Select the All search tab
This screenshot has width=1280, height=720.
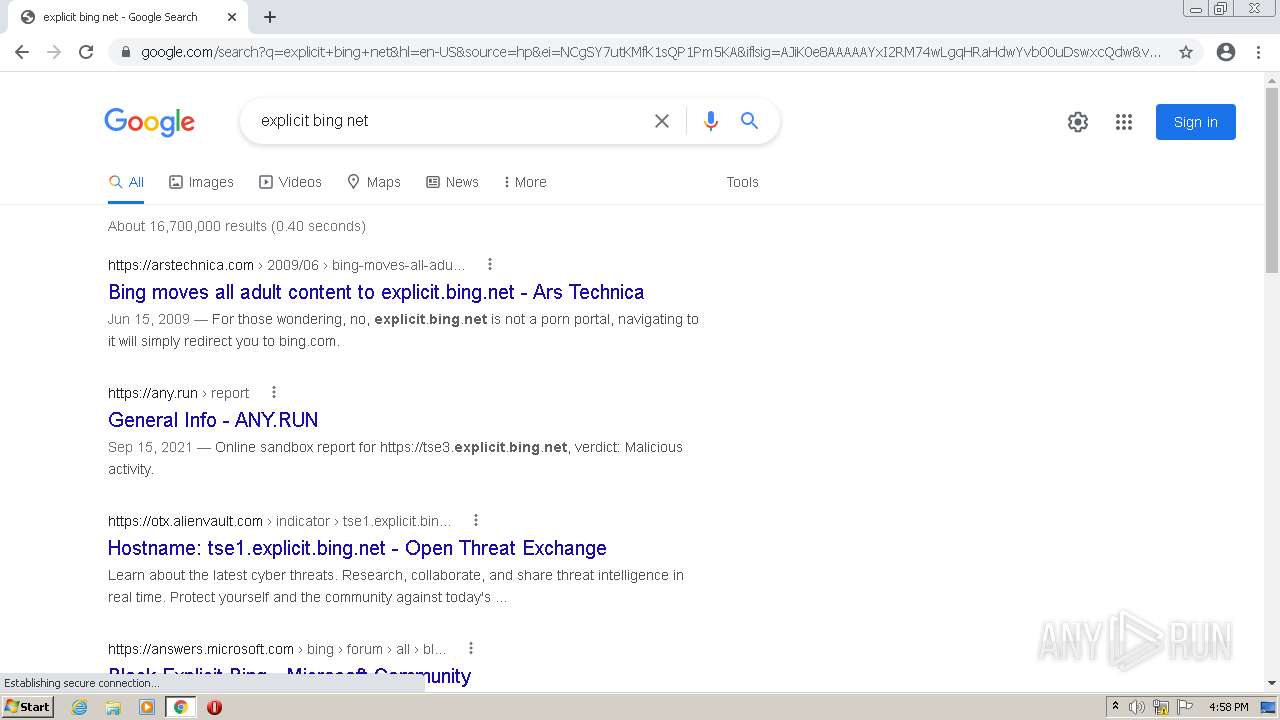click(x=126, y=182)
